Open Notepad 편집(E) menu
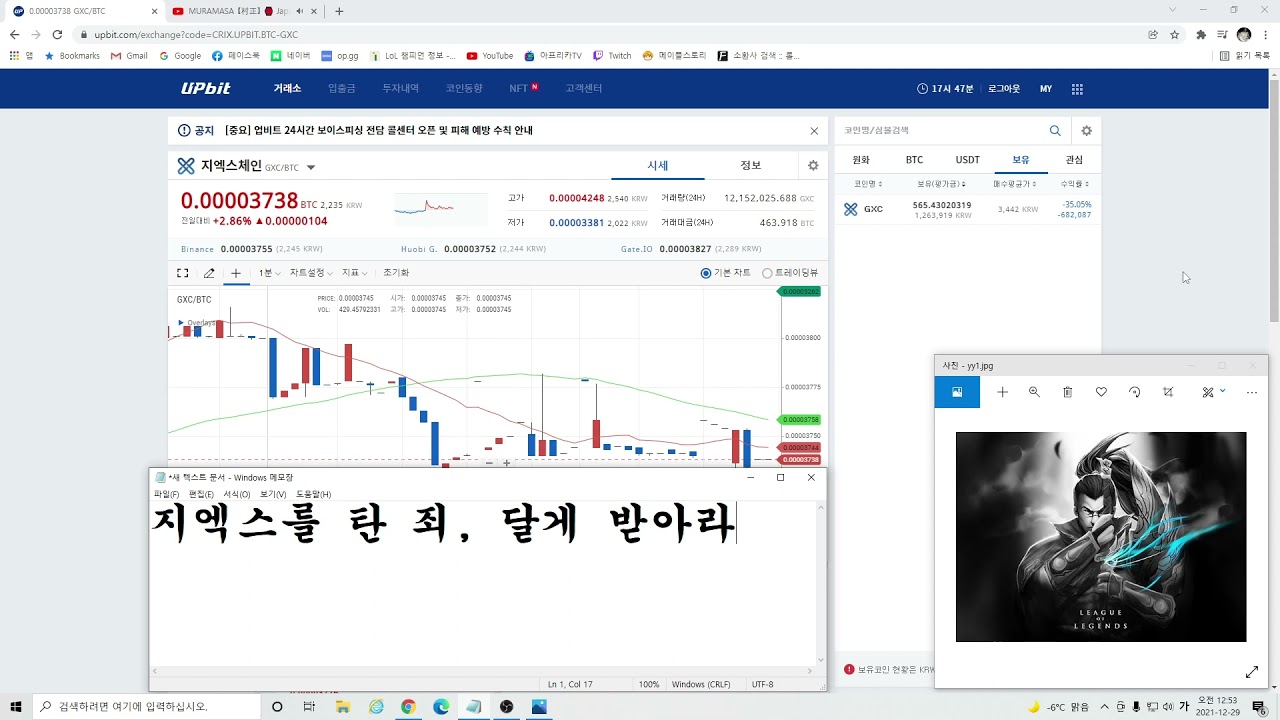The image size is (1280, 720). 201,494
